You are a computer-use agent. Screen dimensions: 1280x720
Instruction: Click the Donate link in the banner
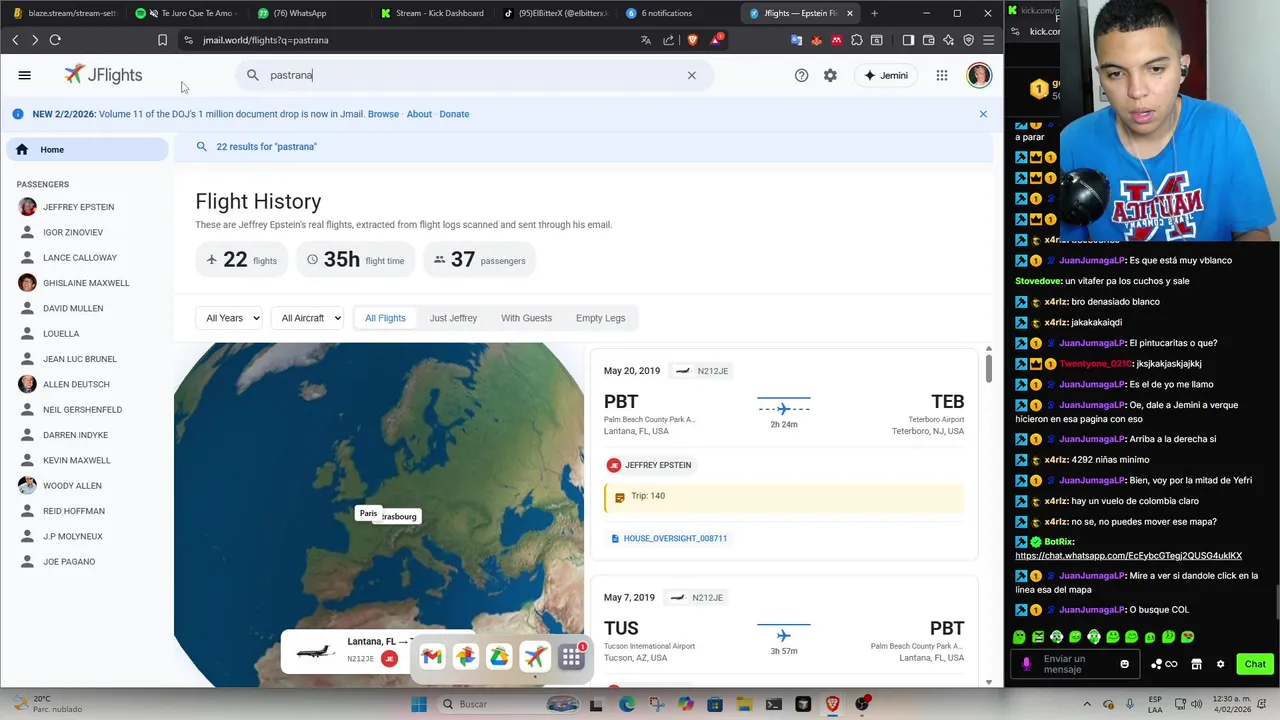[x=454, y=114]
